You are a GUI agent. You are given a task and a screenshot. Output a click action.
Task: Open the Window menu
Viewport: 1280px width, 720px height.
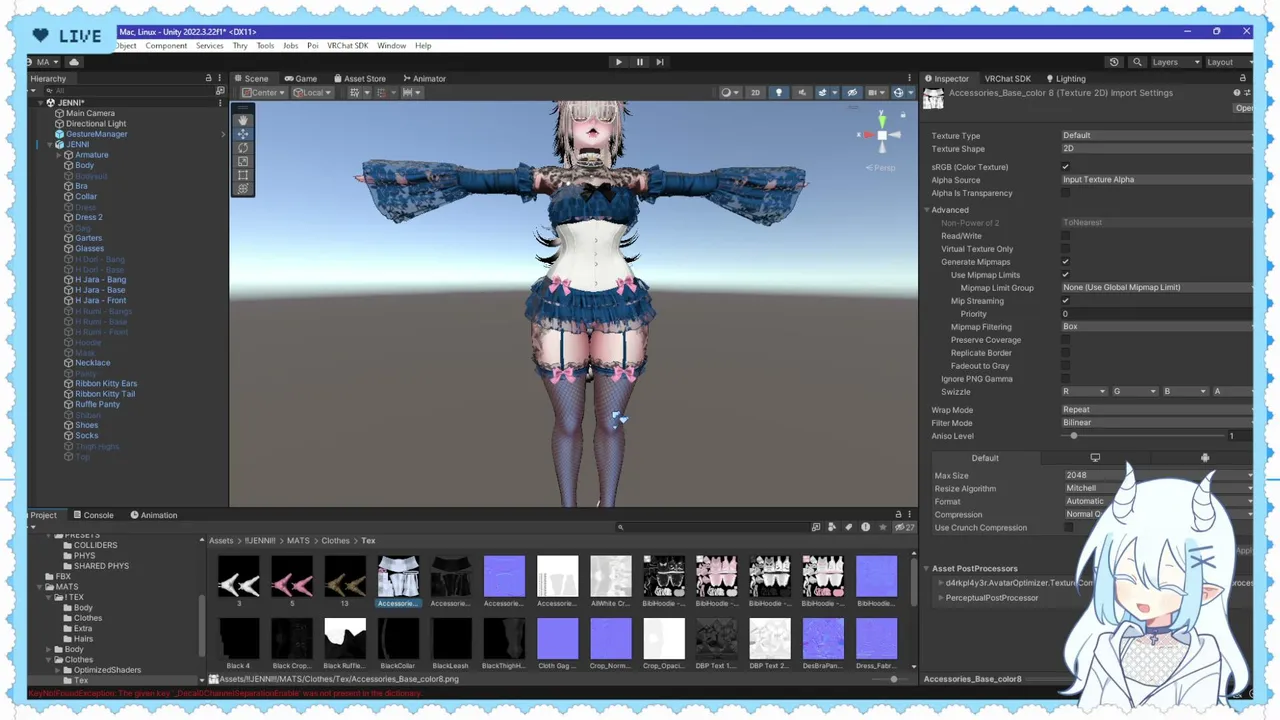point(392,46)
